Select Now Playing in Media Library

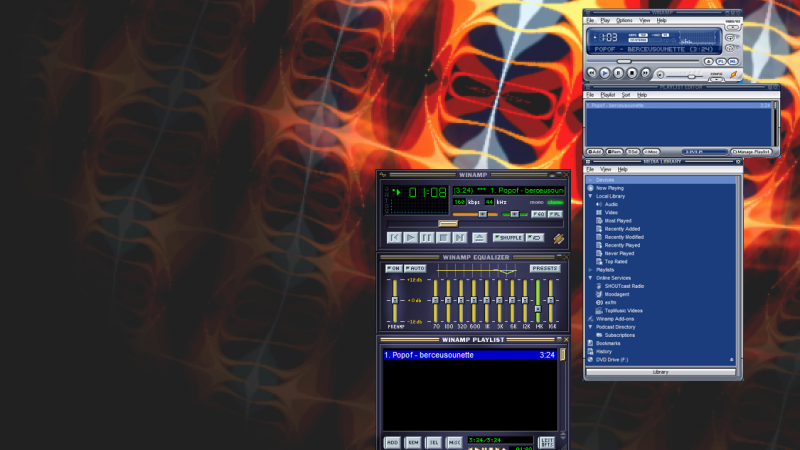pyautogui.click(x=610, y=188)
